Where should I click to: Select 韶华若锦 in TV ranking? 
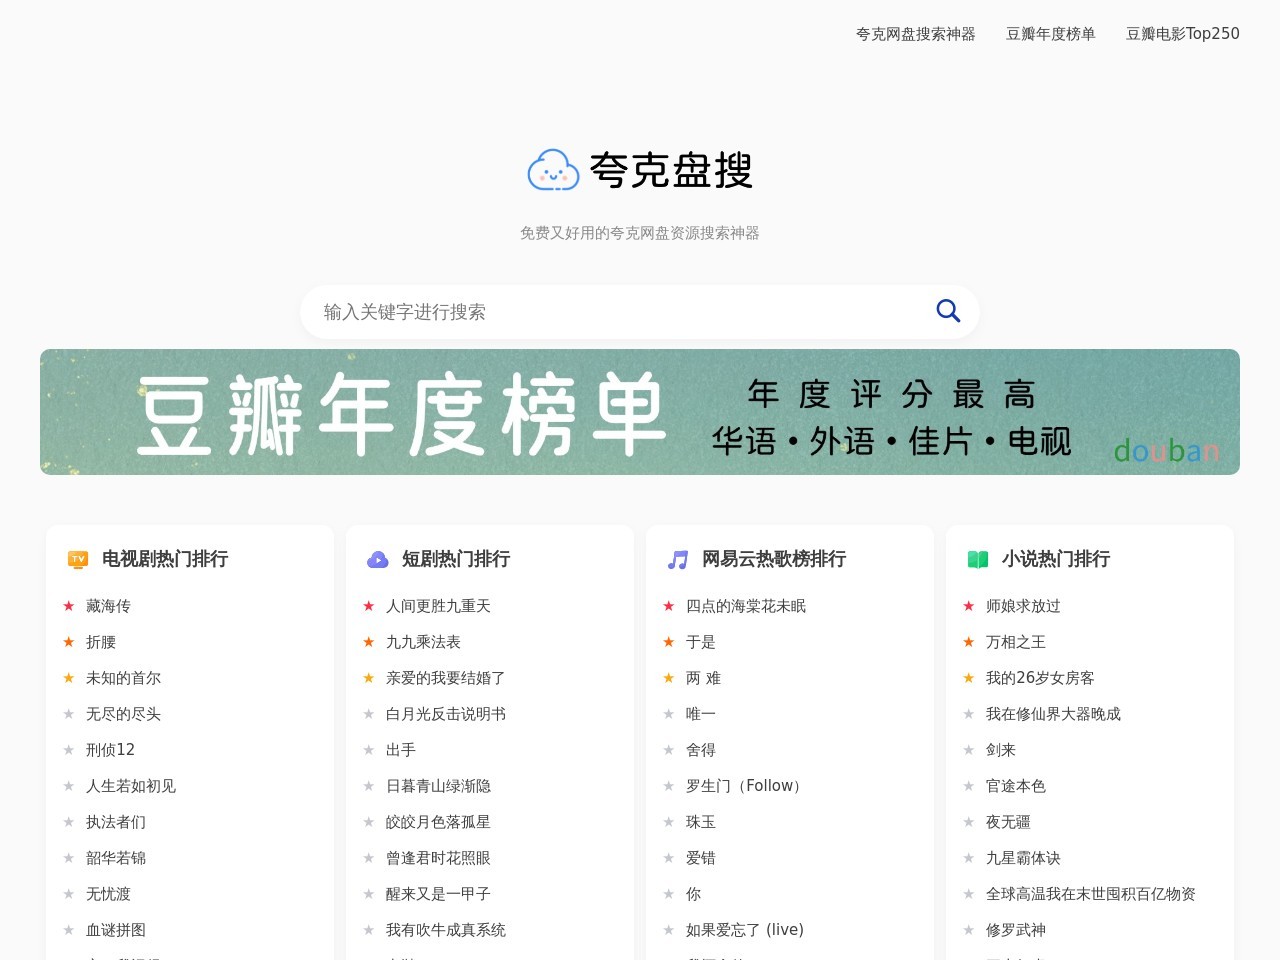[116, 858]
